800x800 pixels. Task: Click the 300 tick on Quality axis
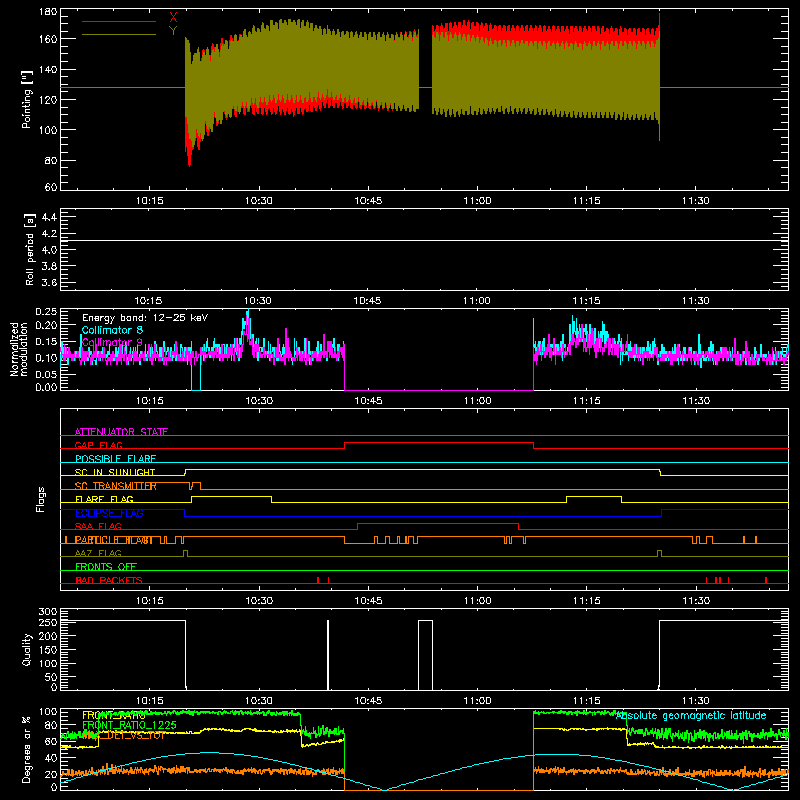click(x=48, y=612)
